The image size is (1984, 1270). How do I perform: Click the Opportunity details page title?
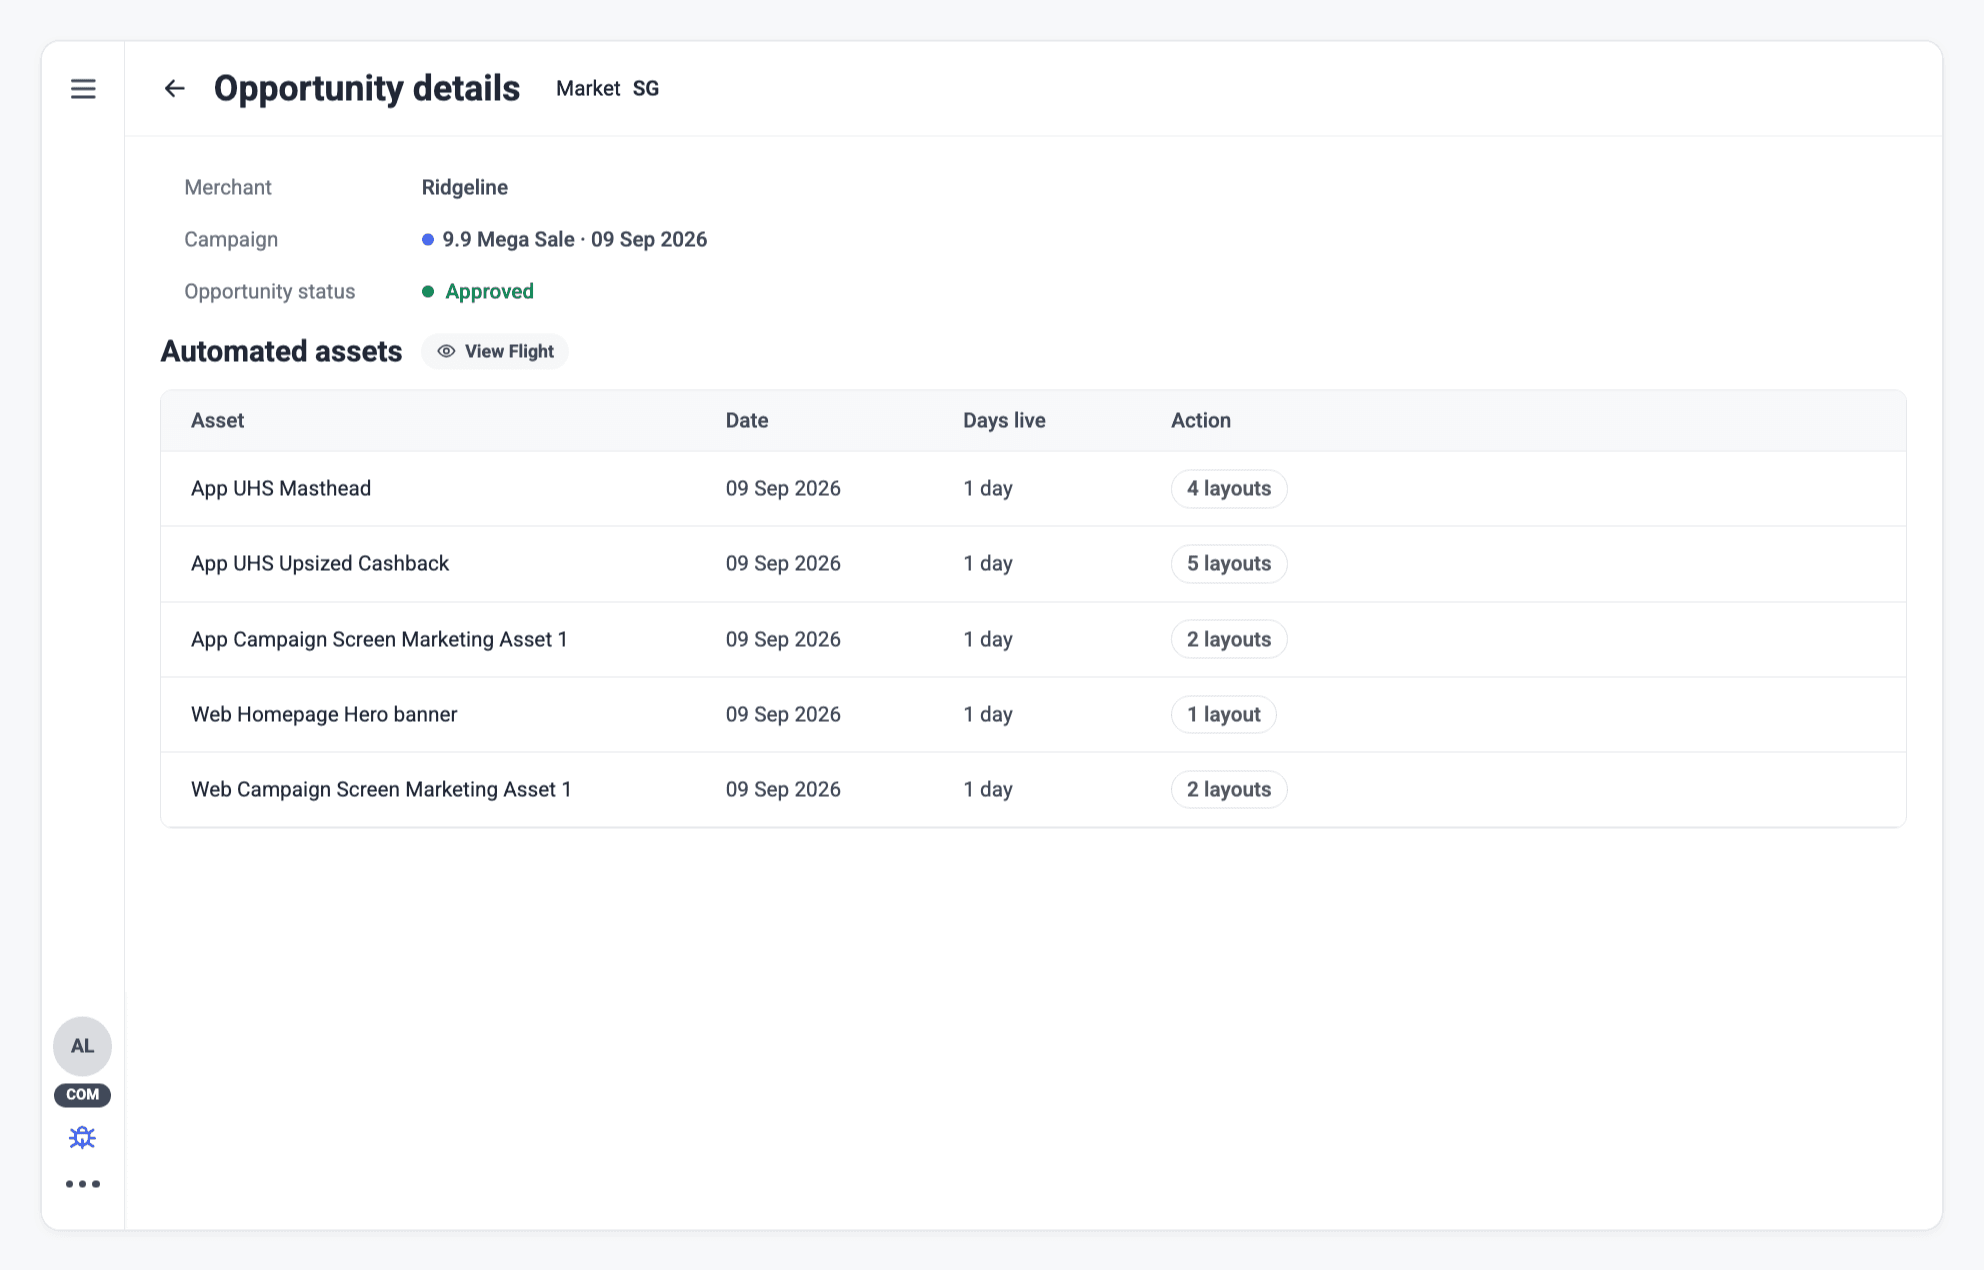click(x=367, y=89)
